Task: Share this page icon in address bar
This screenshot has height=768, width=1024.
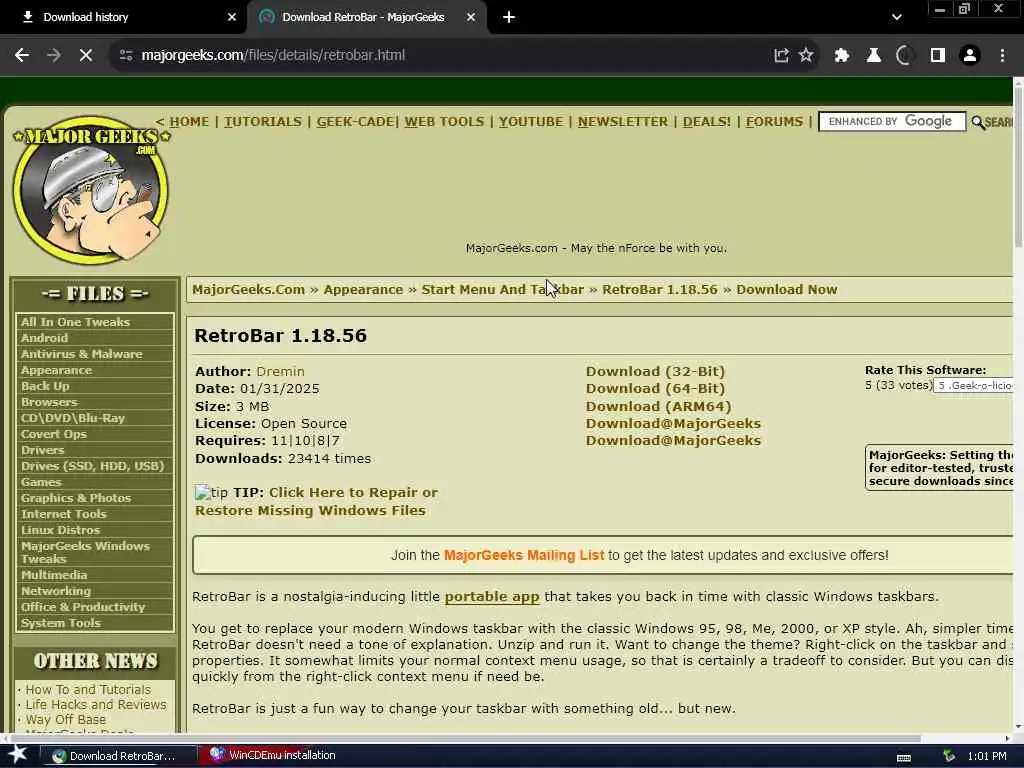Action: point(781,55)
